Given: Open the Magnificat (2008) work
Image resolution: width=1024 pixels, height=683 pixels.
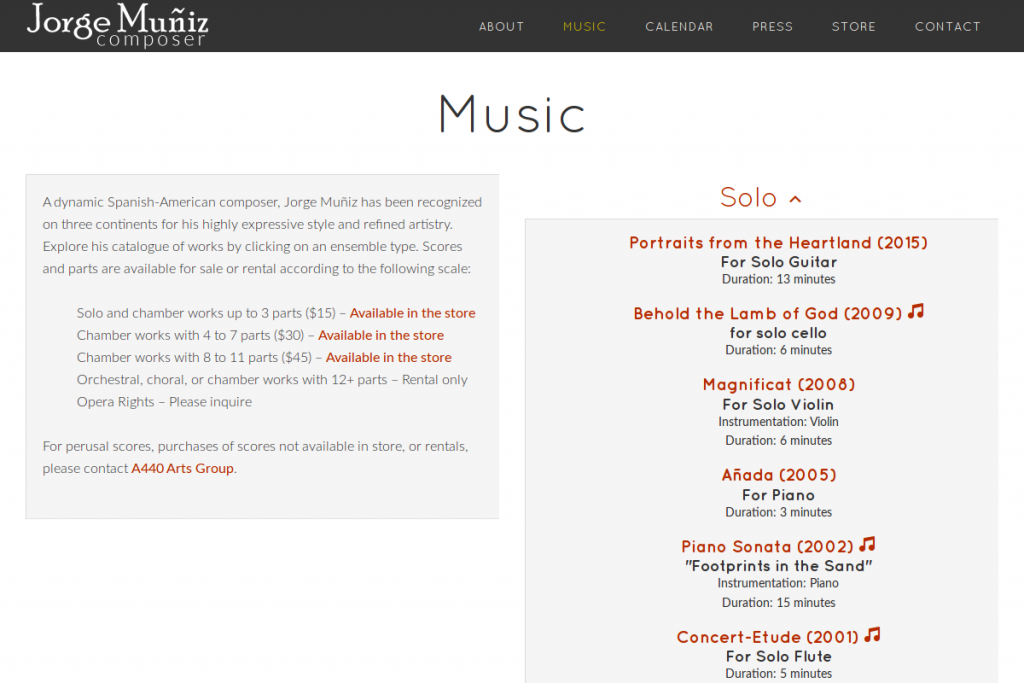Looking at the screenshot, I should 778,385.
